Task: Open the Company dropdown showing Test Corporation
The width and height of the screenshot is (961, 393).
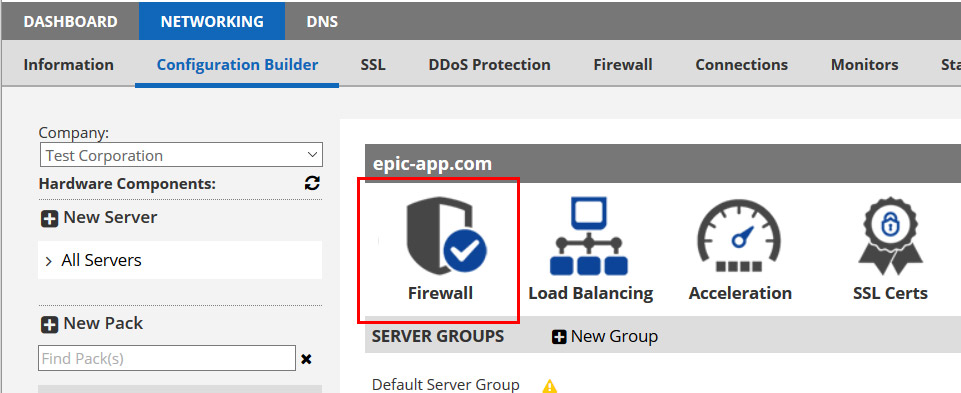Action: point(181,155)
